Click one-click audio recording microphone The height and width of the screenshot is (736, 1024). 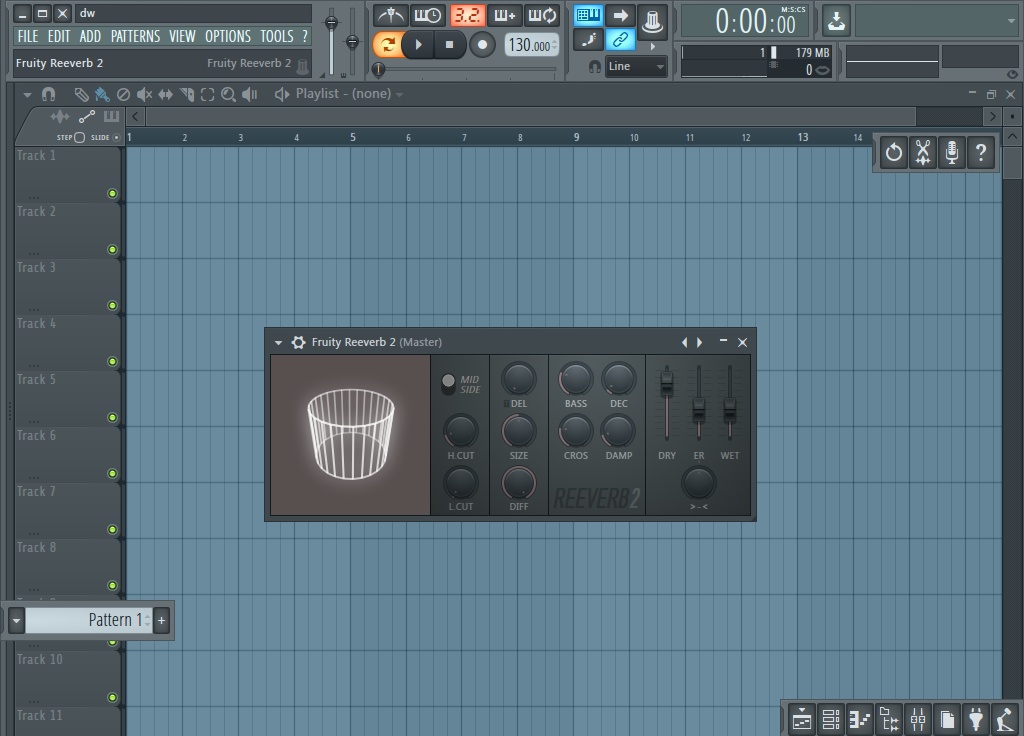pos(952,153)
